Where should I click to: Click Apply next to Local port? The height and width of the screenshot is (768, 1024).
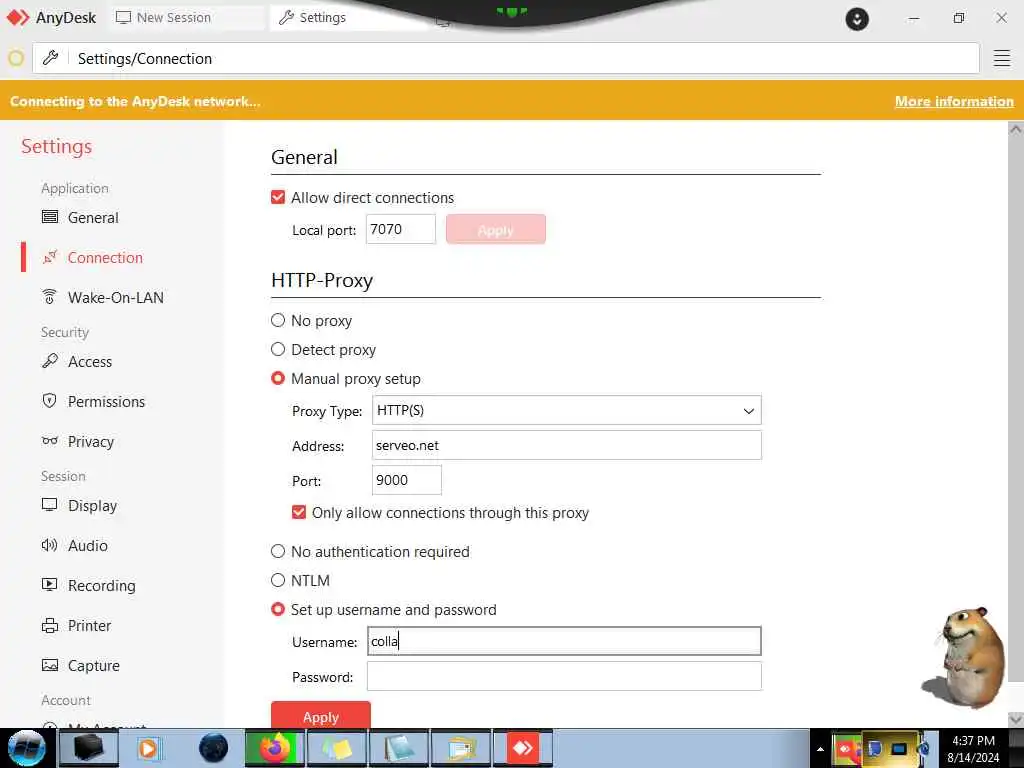496,229
